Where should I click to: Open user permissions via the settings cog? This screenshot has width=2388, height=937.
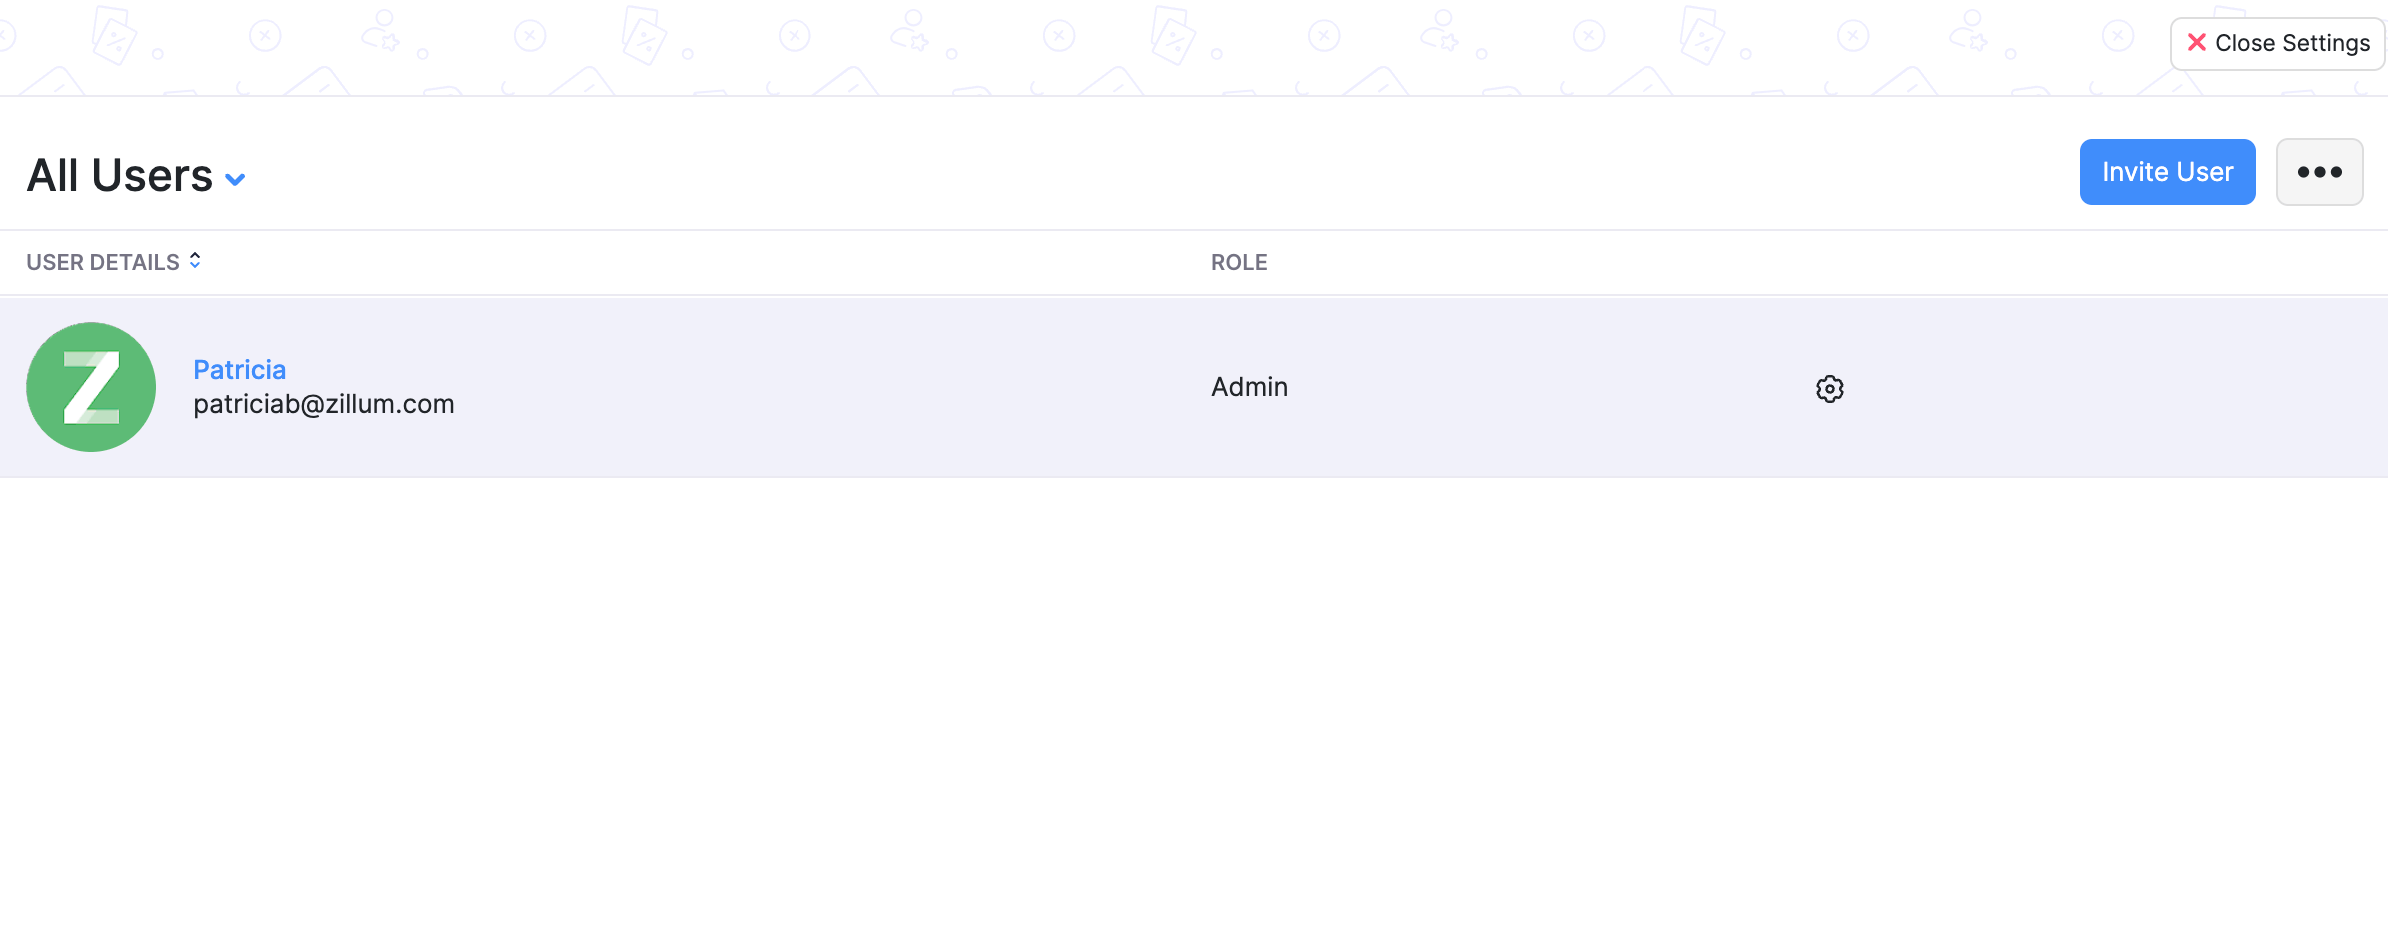click(1829, 389)
